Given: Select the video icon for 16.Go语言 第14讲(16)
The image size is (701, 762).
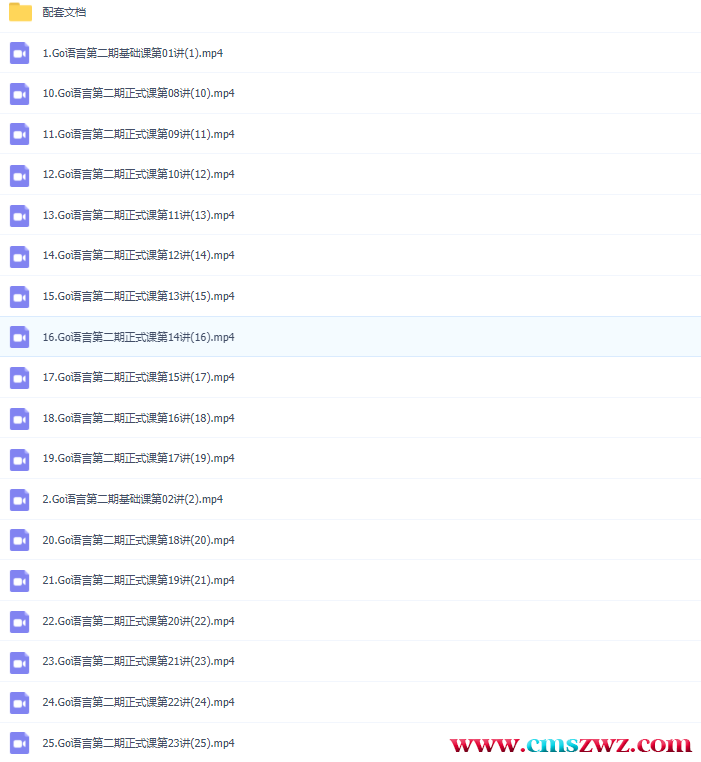Looking at the screenshot, I should [x=20, y=337].
